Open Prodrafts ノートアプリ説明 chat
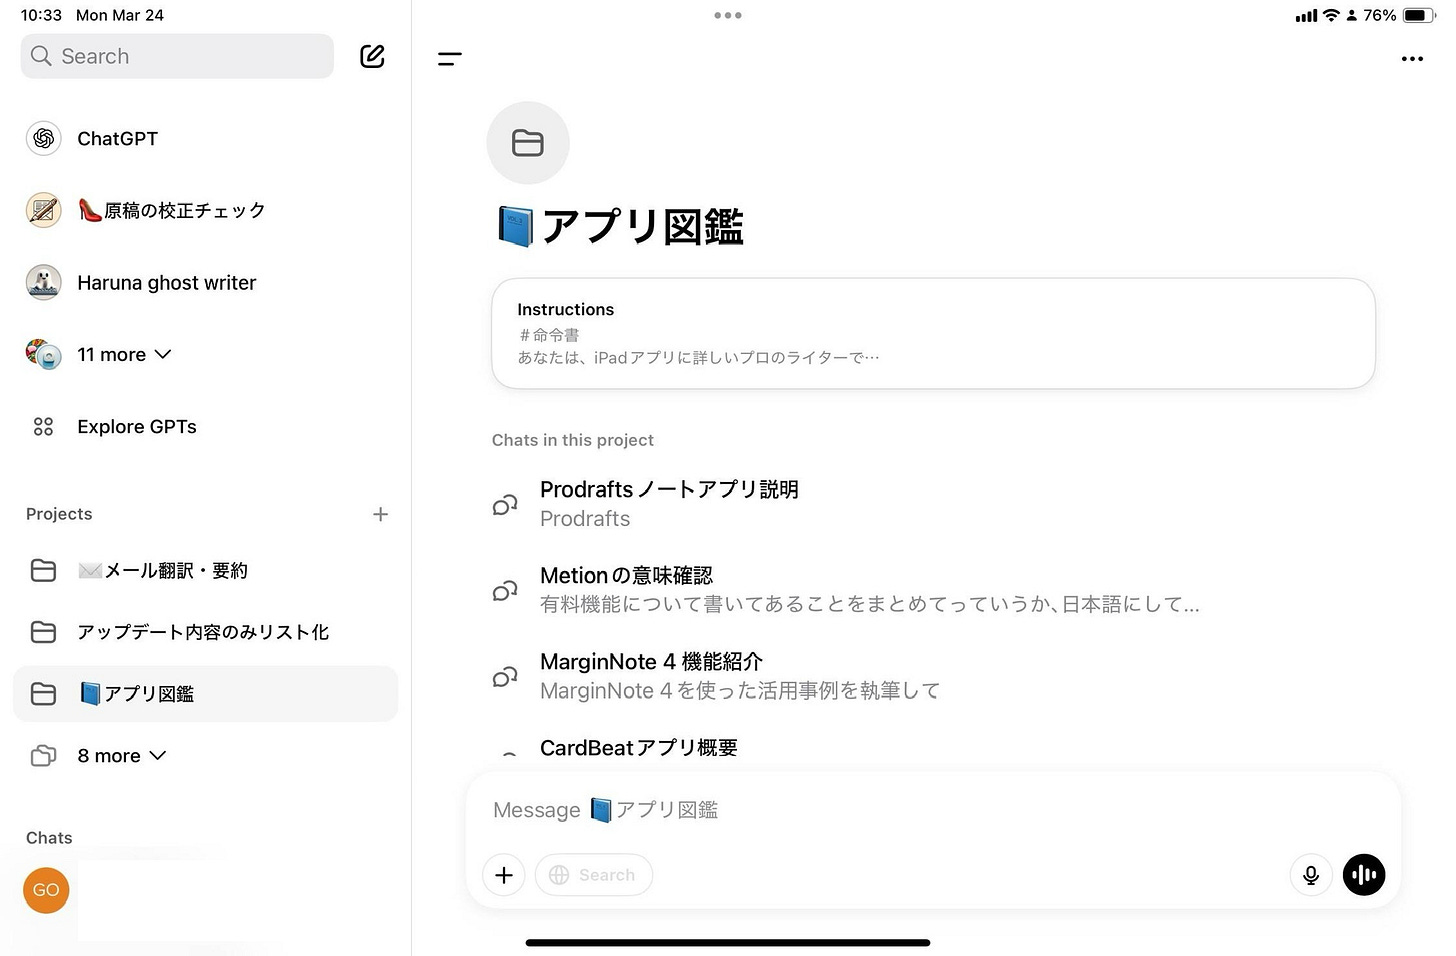 pos(933,504)
